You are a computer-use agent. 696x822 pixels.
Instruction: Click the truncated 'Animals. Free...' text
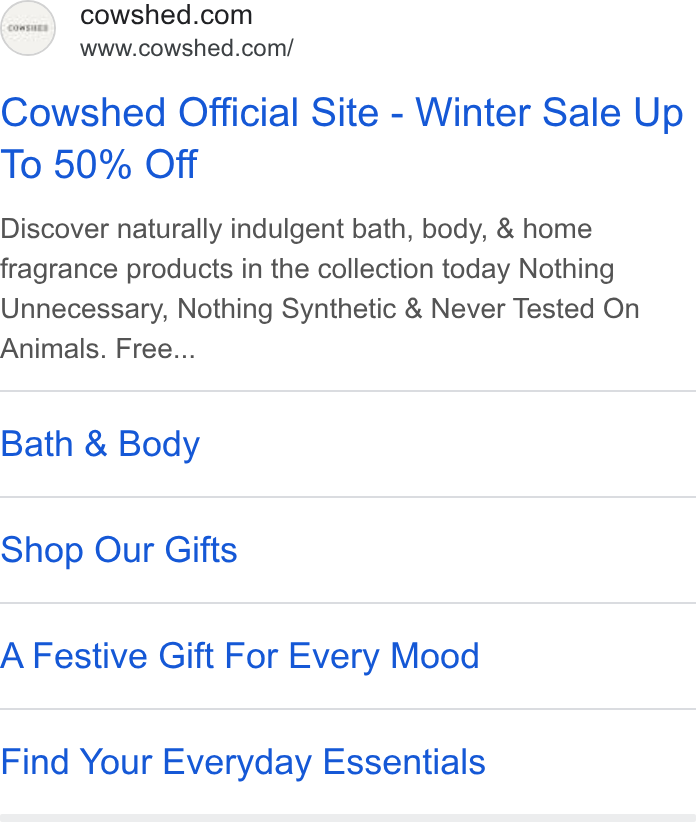(x=97, y=349)
